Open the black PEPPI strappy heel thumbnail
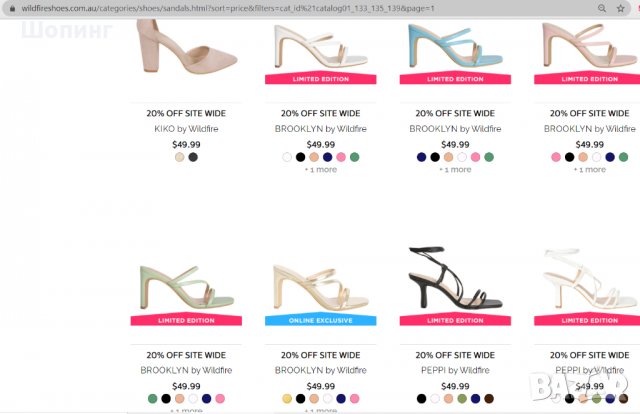Image resolution: width=640 pixels, height=414 pixels. pyautogui.click(x=455, y=278)
